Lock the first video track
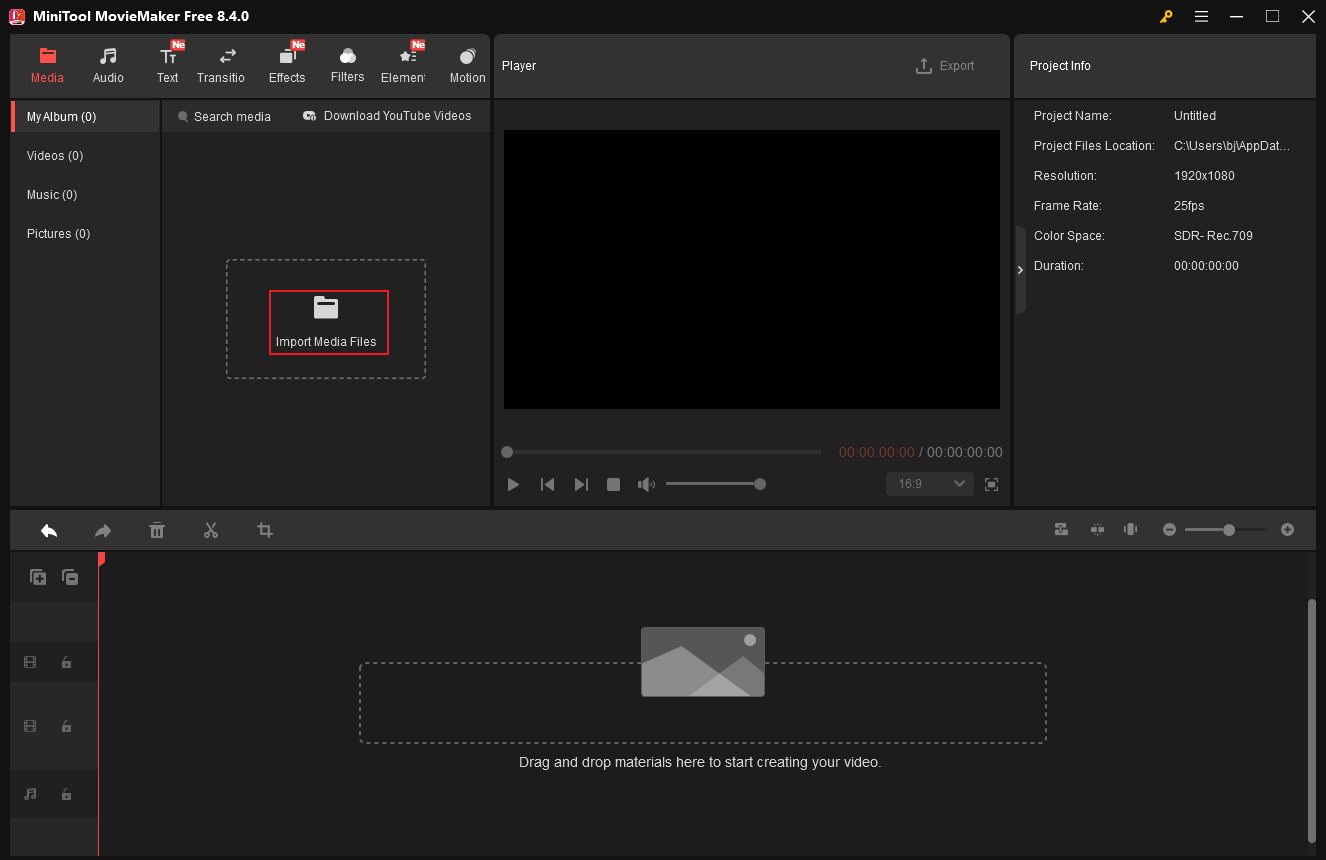The width and height of the screenshot is (1326, 860). click(x=66, y=662)
